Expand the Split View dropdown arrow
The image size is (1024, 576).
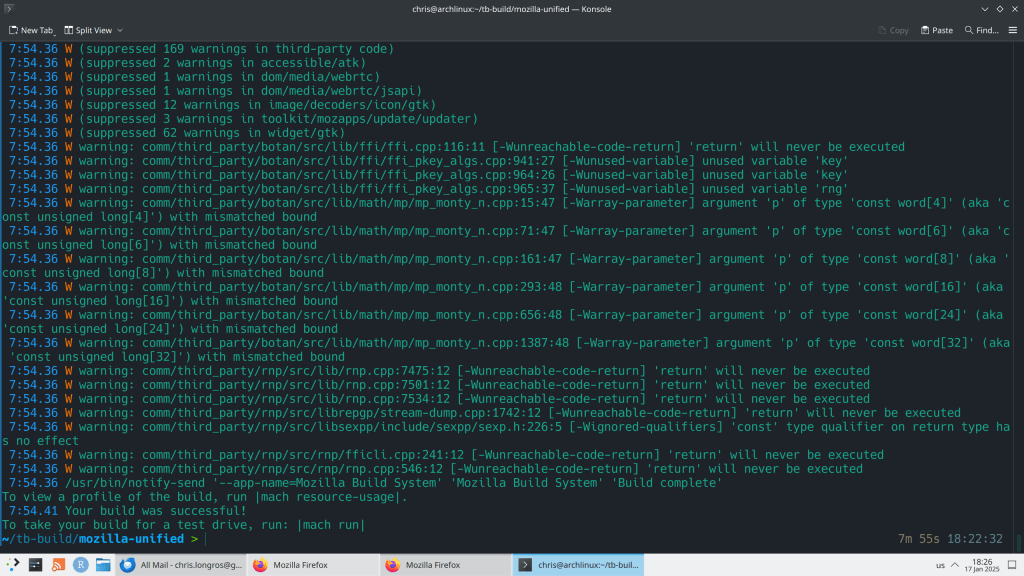click(x=119, y=30)
